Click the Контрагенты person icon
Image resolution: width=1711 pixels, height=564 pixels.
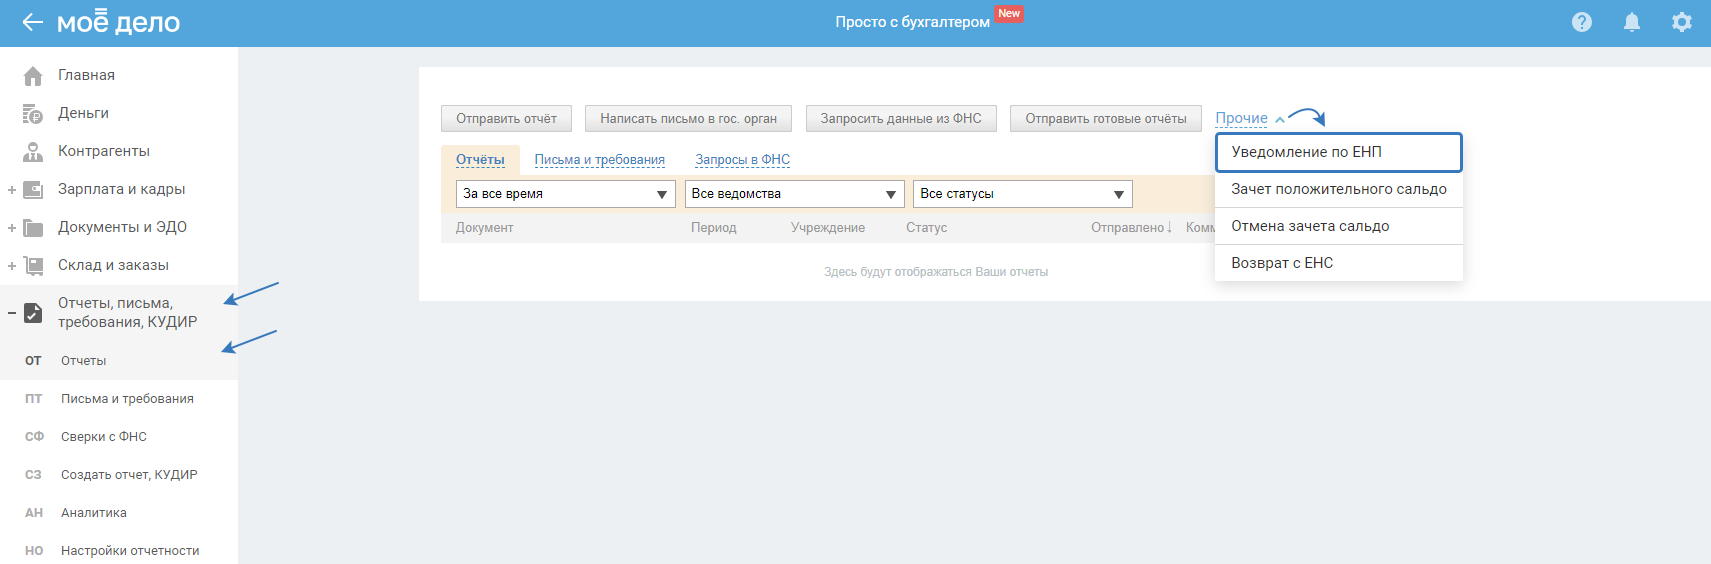coord(33,152)
